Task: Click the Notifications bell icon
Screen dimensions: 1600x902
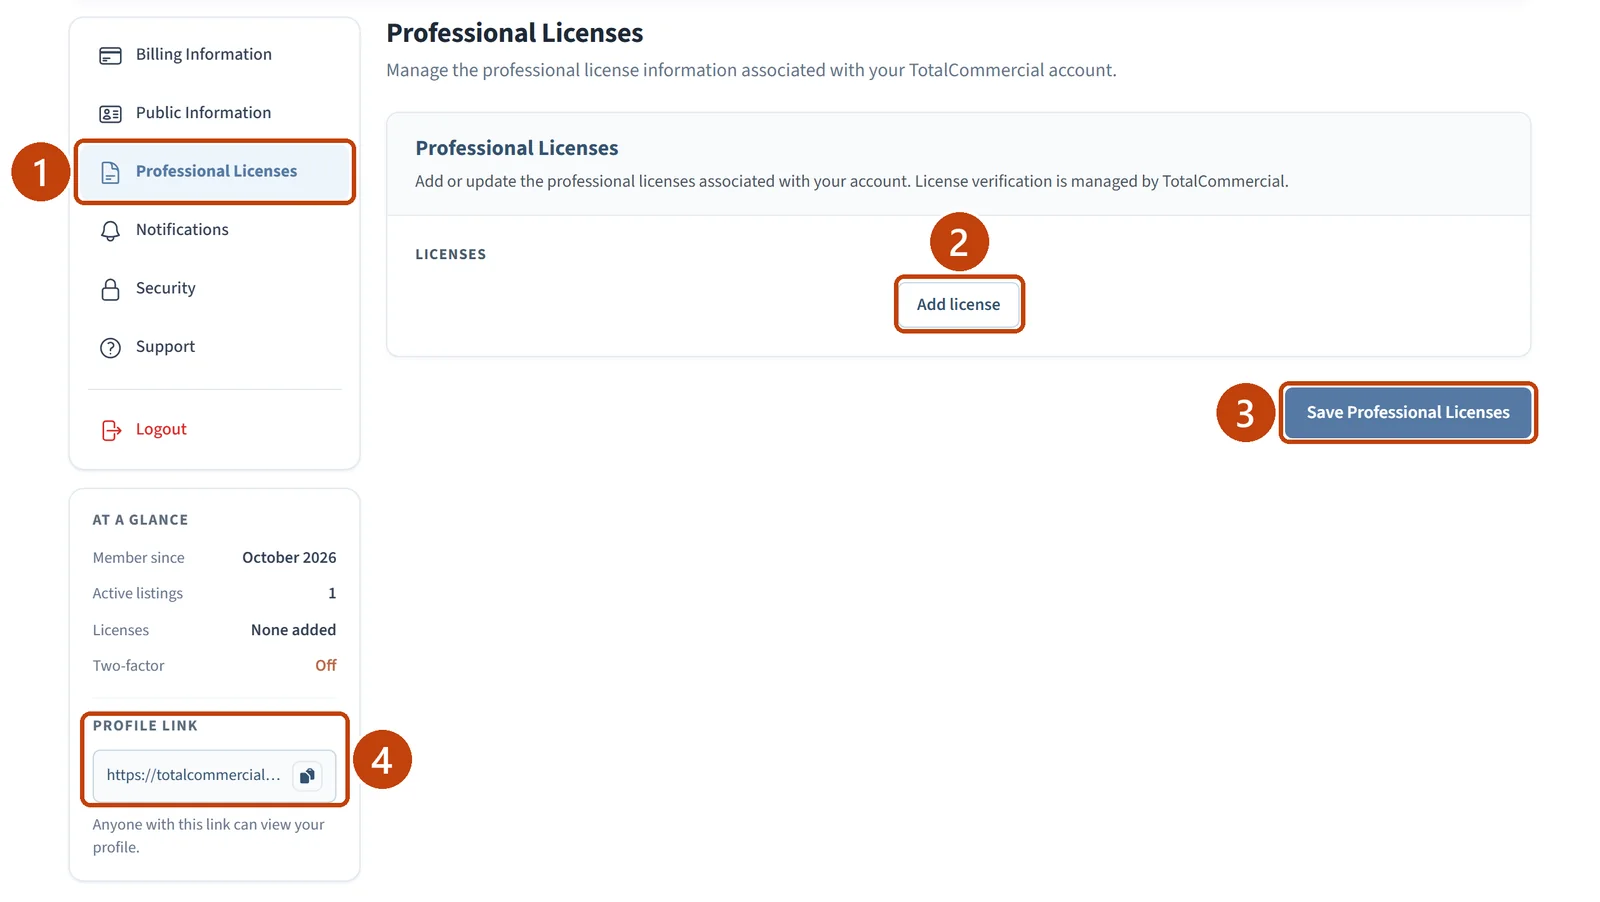Action: pos(110,231)
